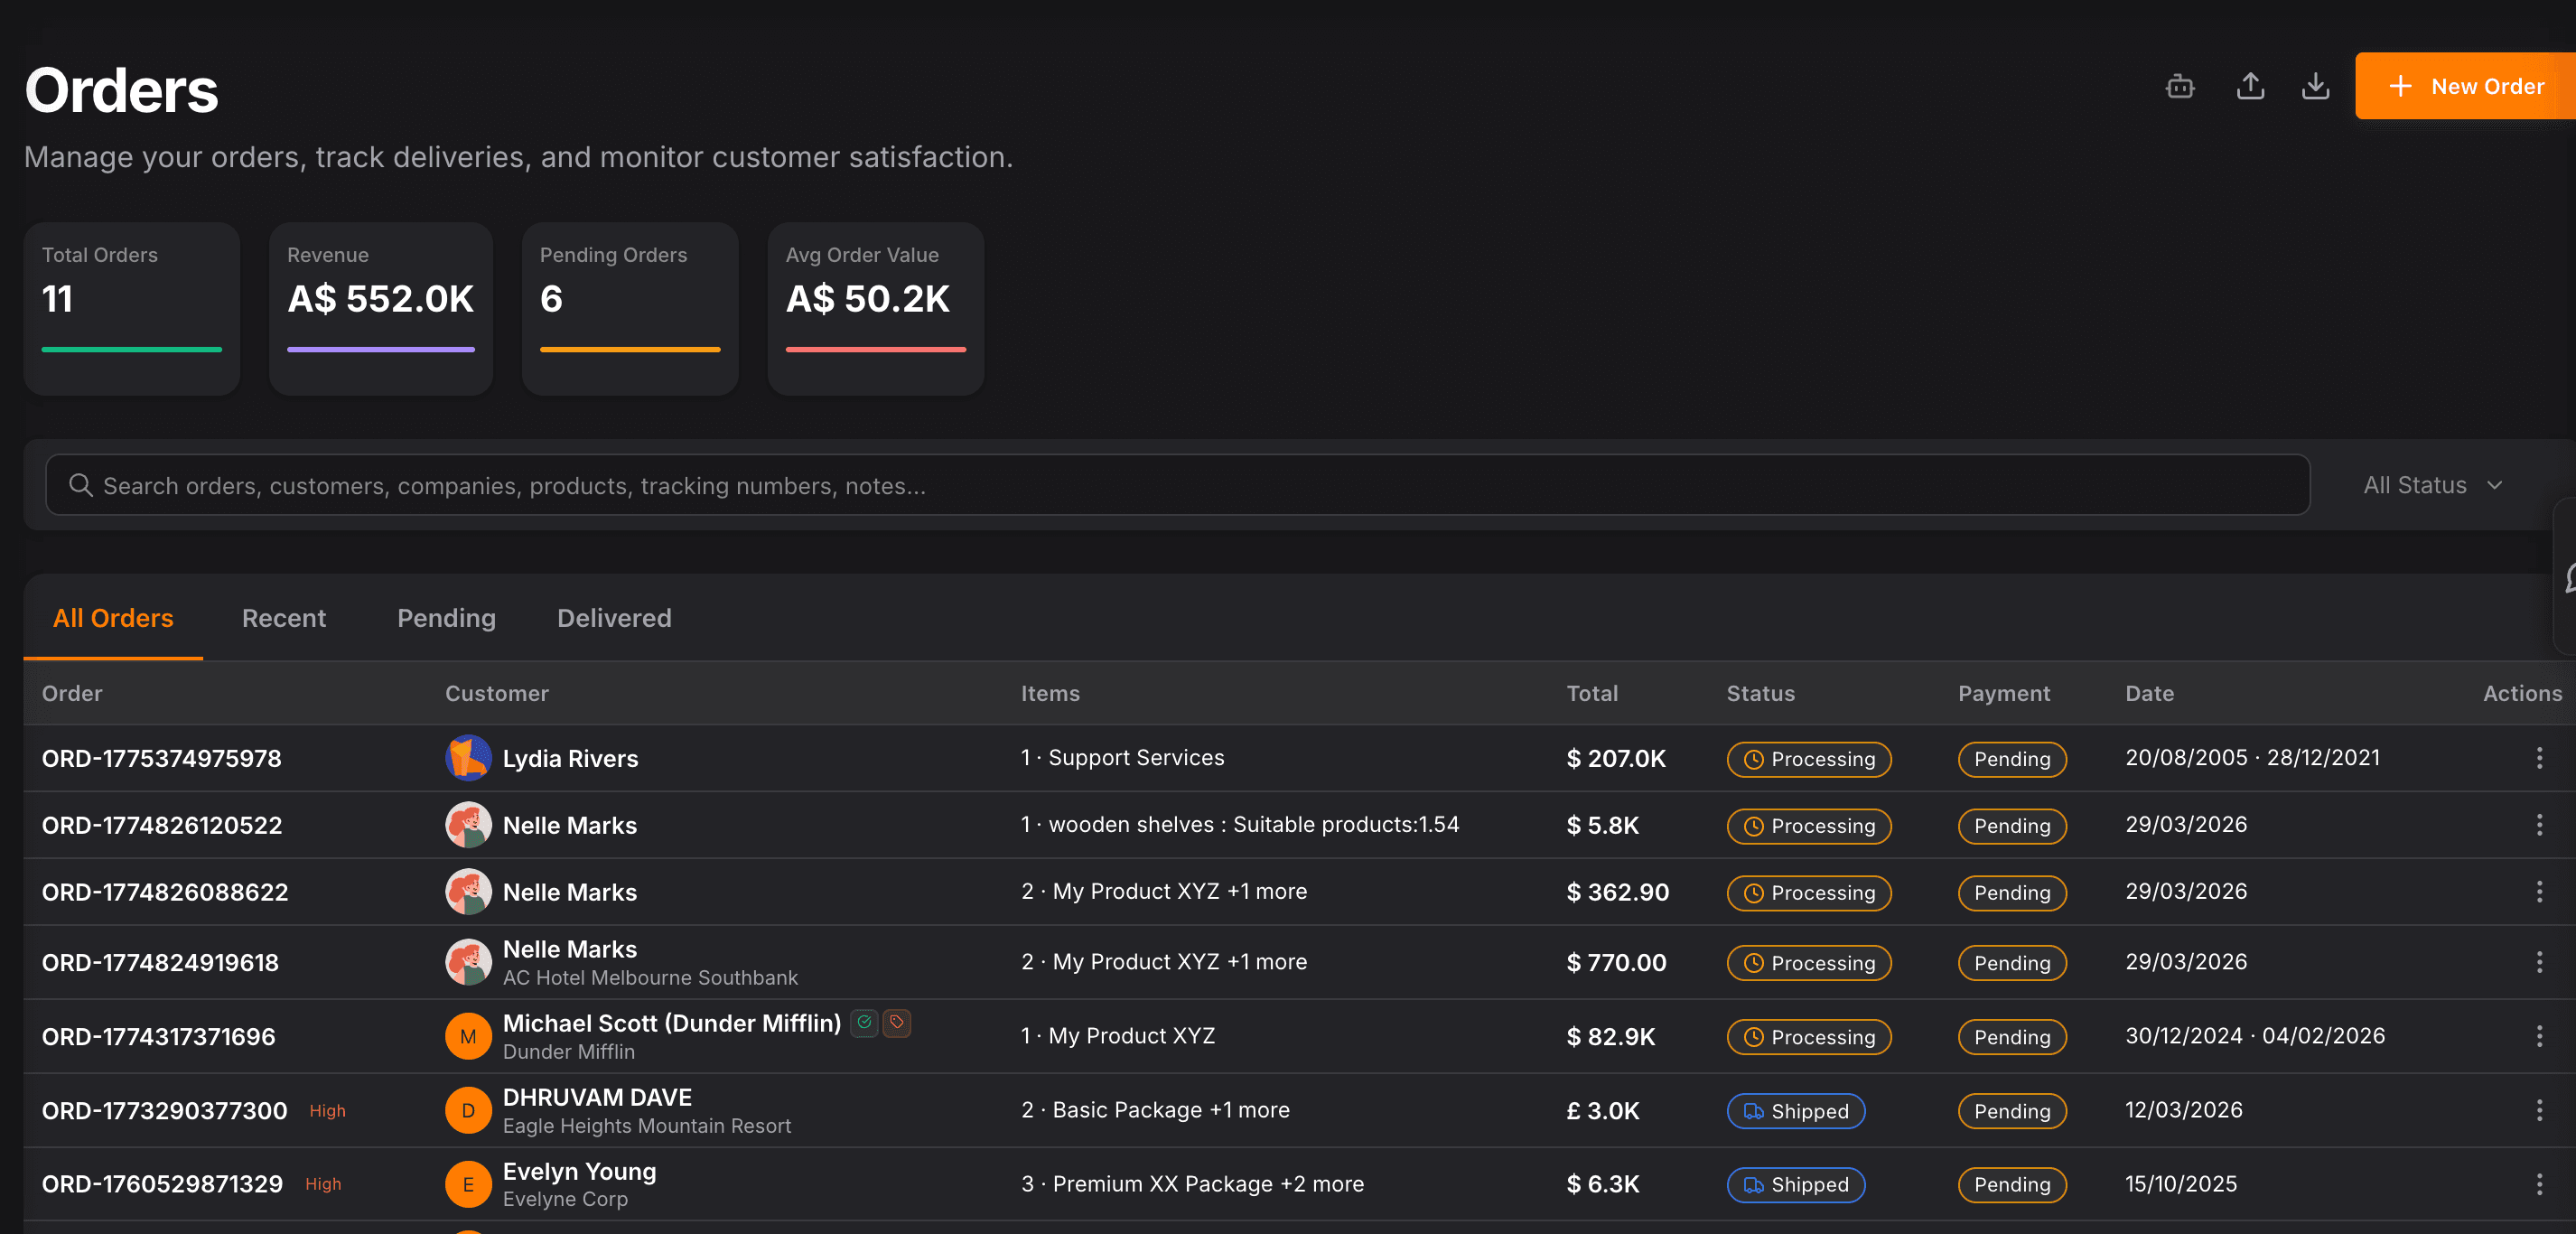The width and height of the screenshot is (2576, 1234).
Task: Switch to the Pending tab
Action: [446, 618]
